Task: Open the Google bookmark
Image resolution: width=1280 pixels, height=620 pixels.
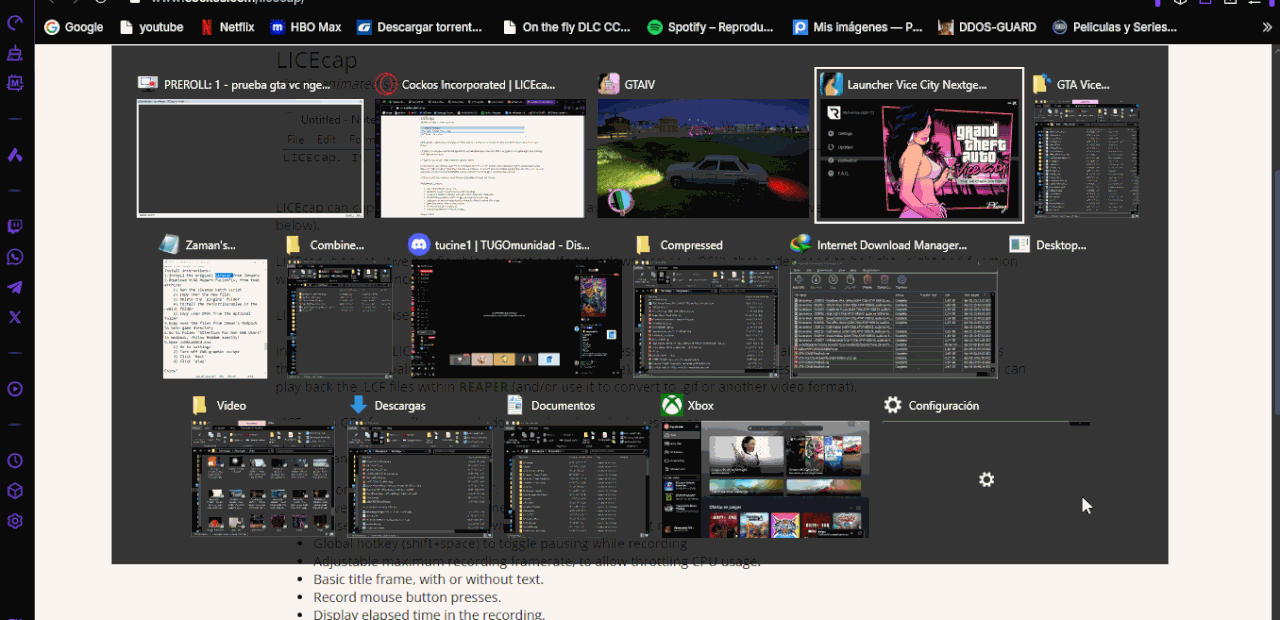Action: pyautogui.click(x=74, y=27)
